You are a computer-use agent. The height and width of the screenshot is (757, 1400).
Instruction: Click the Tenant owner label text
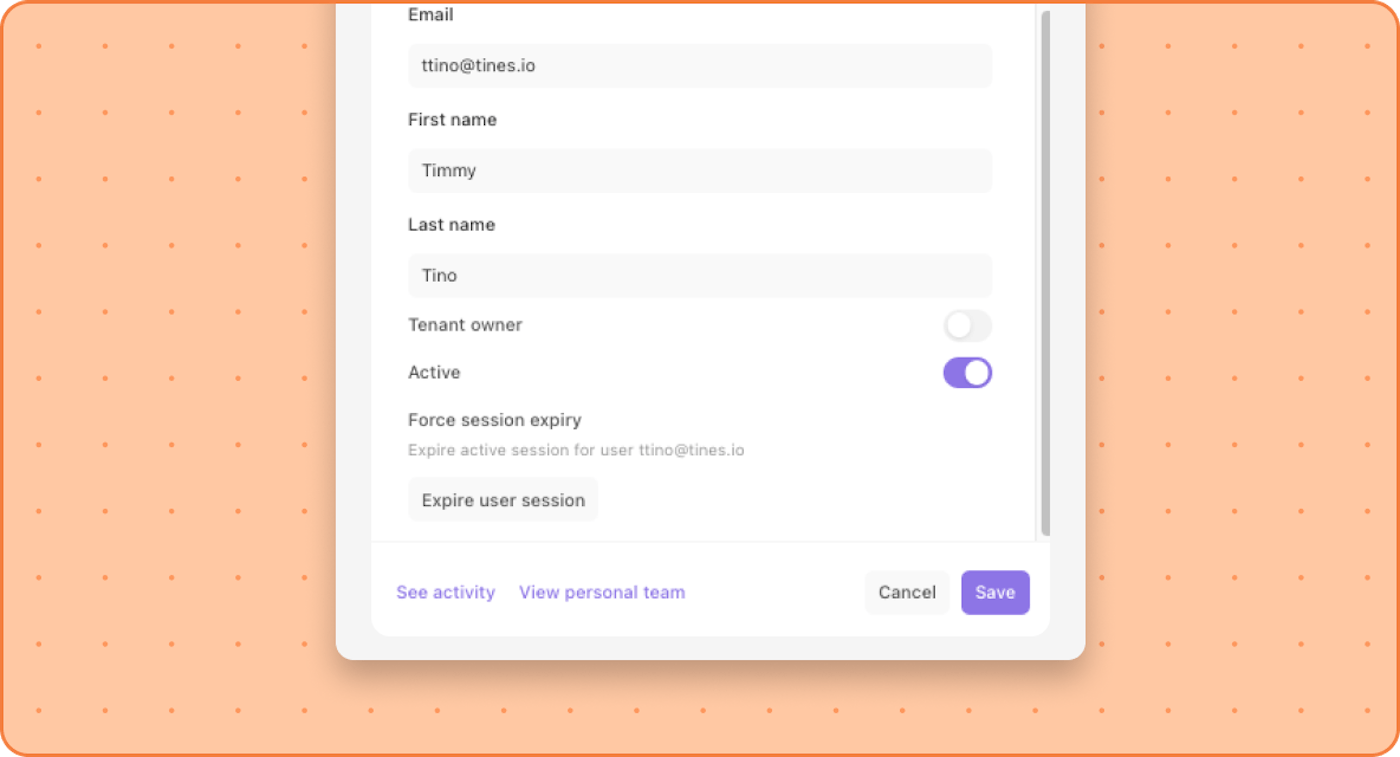click(465, 325)
